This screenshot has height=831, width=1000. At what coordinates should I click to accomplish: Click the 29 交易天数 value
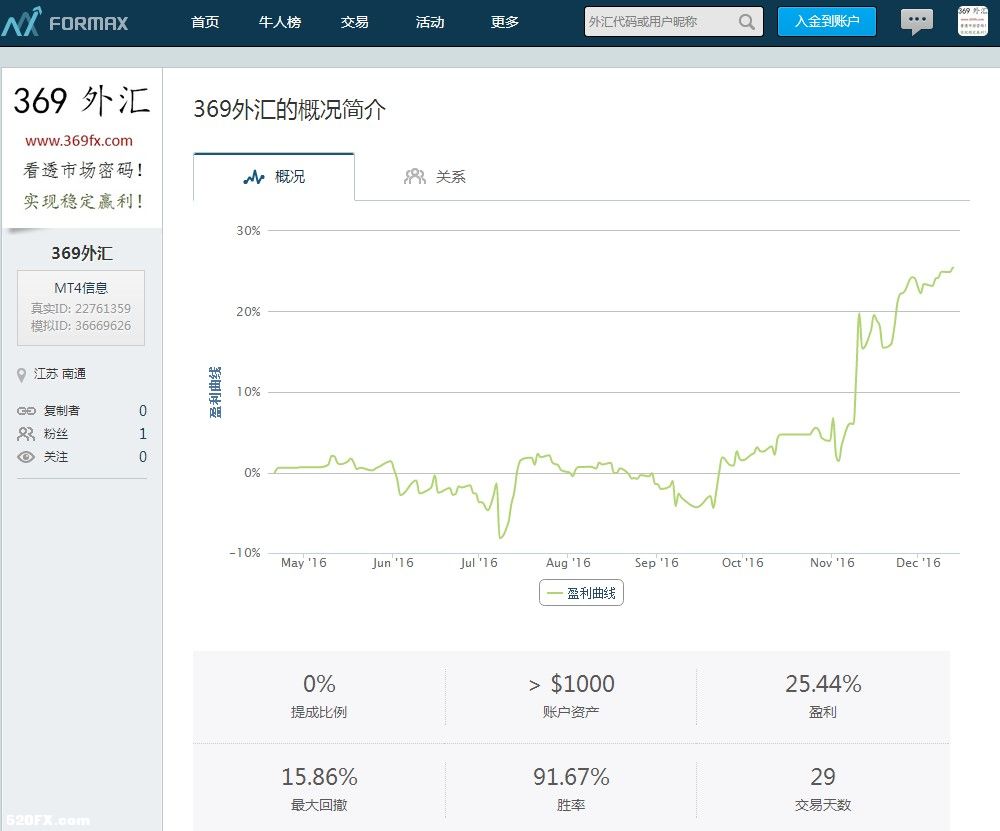click(x=823, y=777)
